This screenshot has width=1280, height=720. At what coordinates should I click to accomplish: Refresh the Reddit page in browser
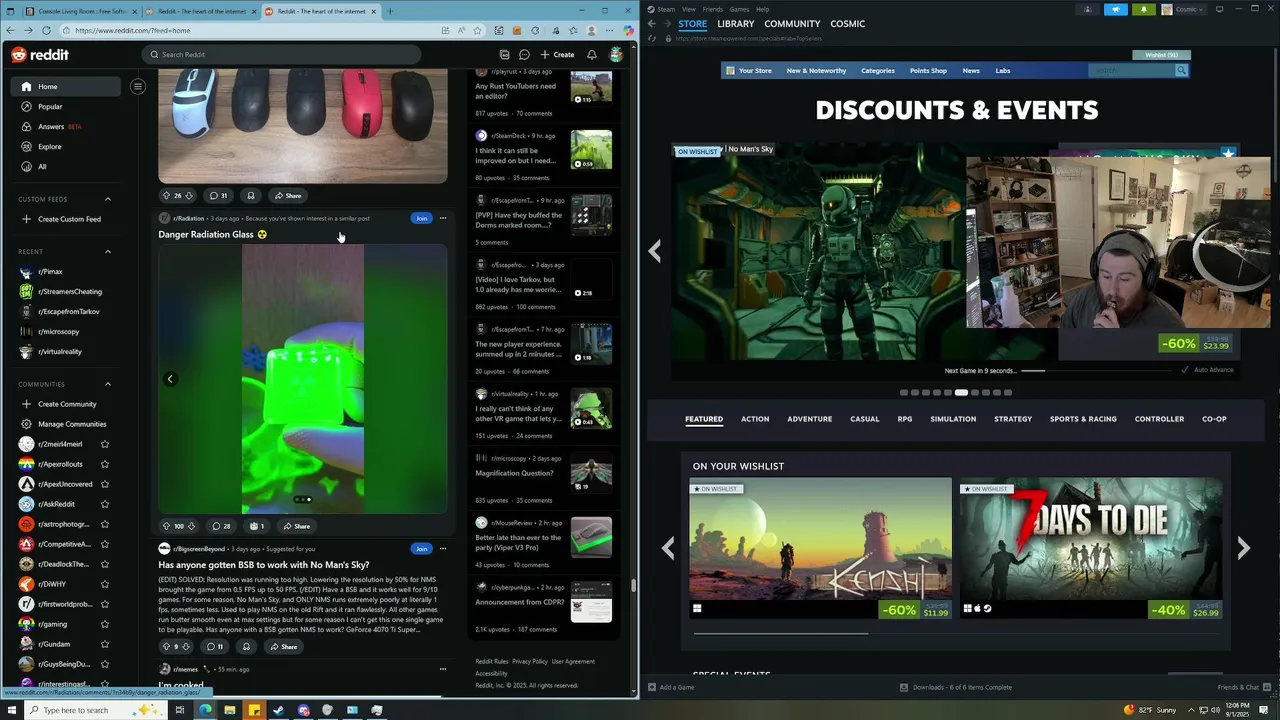coord(46,30)
